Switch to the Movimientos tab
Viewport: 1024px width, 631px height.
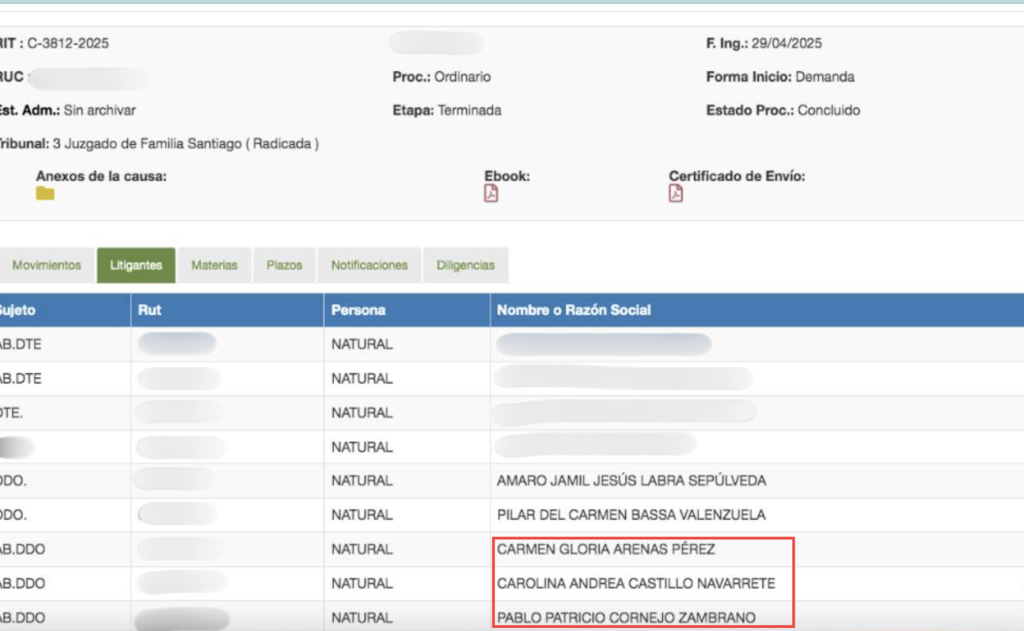tap(46, 265)
